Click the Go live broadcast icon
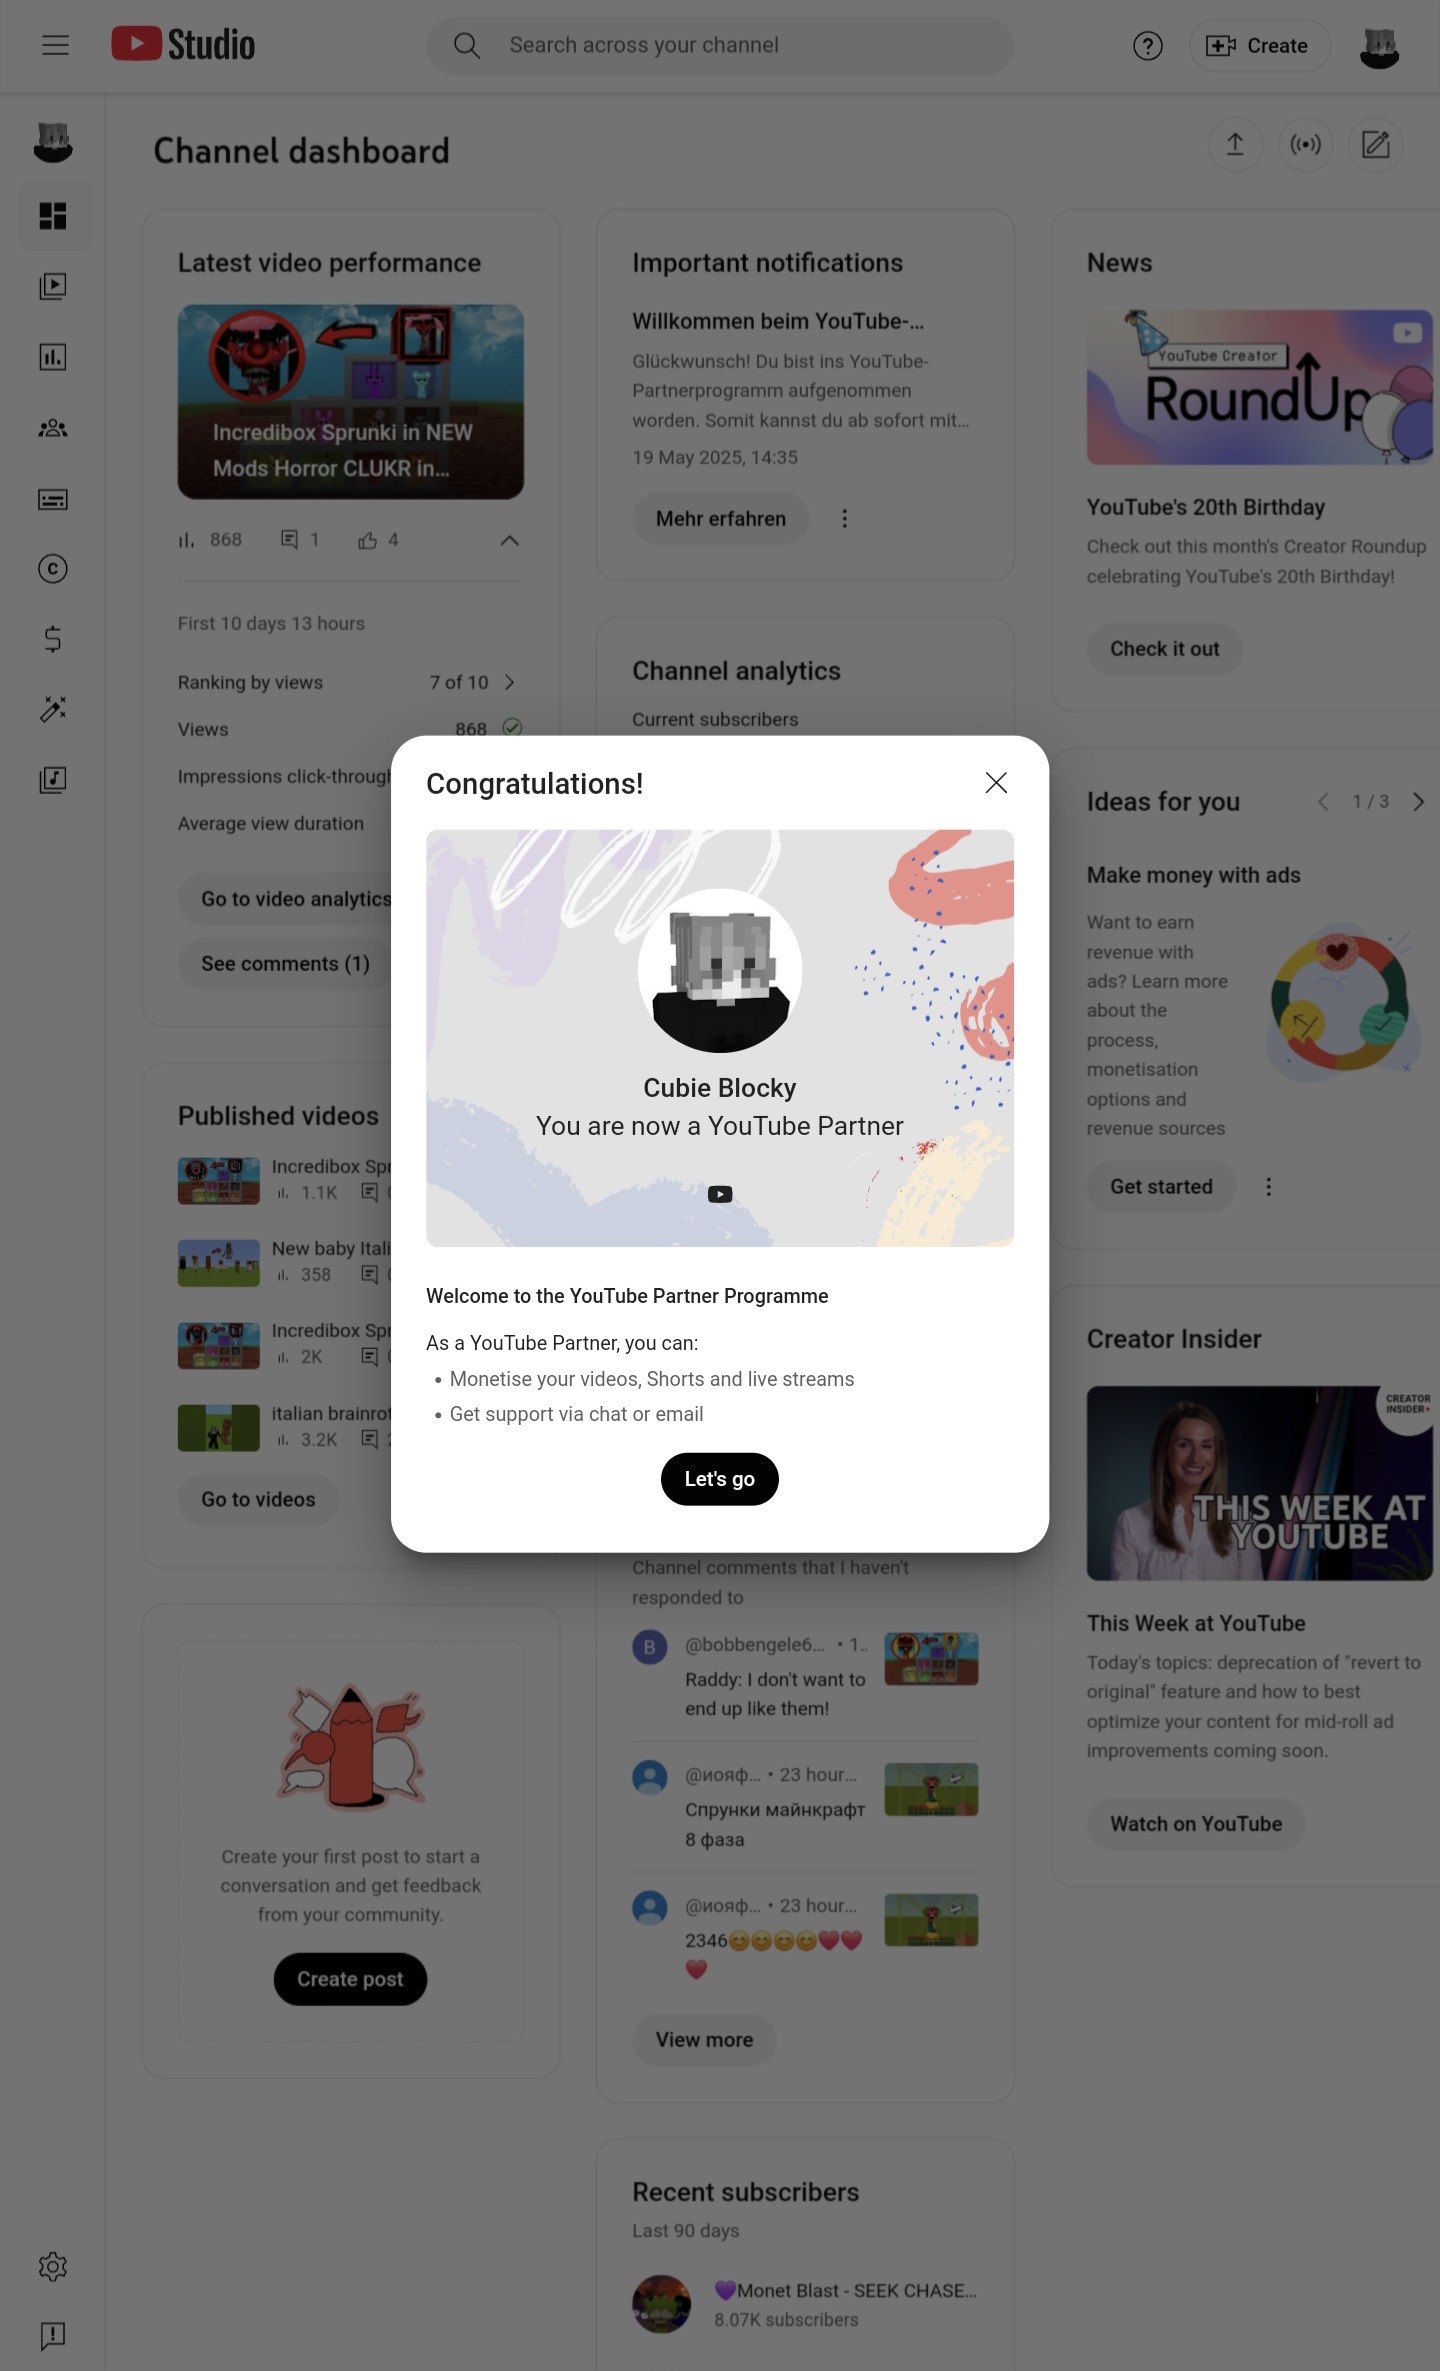Screen dimensions: 1440x2371 pos(1305,145)
